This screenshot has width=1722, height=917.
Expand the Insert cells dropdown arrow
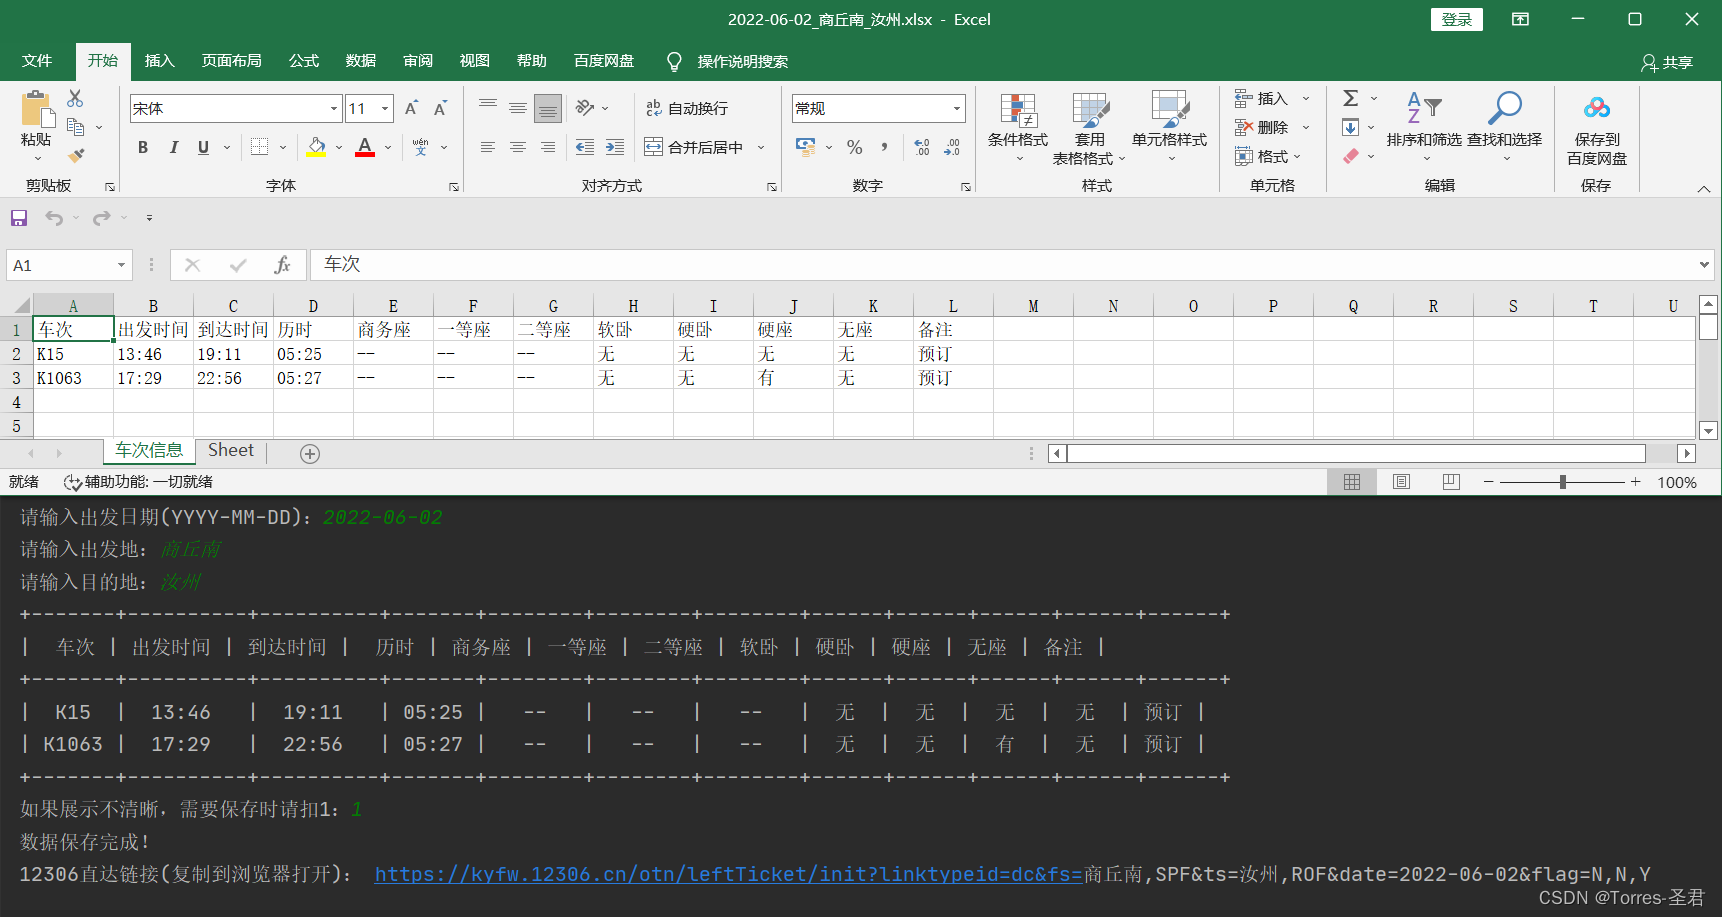point(1305,98)
